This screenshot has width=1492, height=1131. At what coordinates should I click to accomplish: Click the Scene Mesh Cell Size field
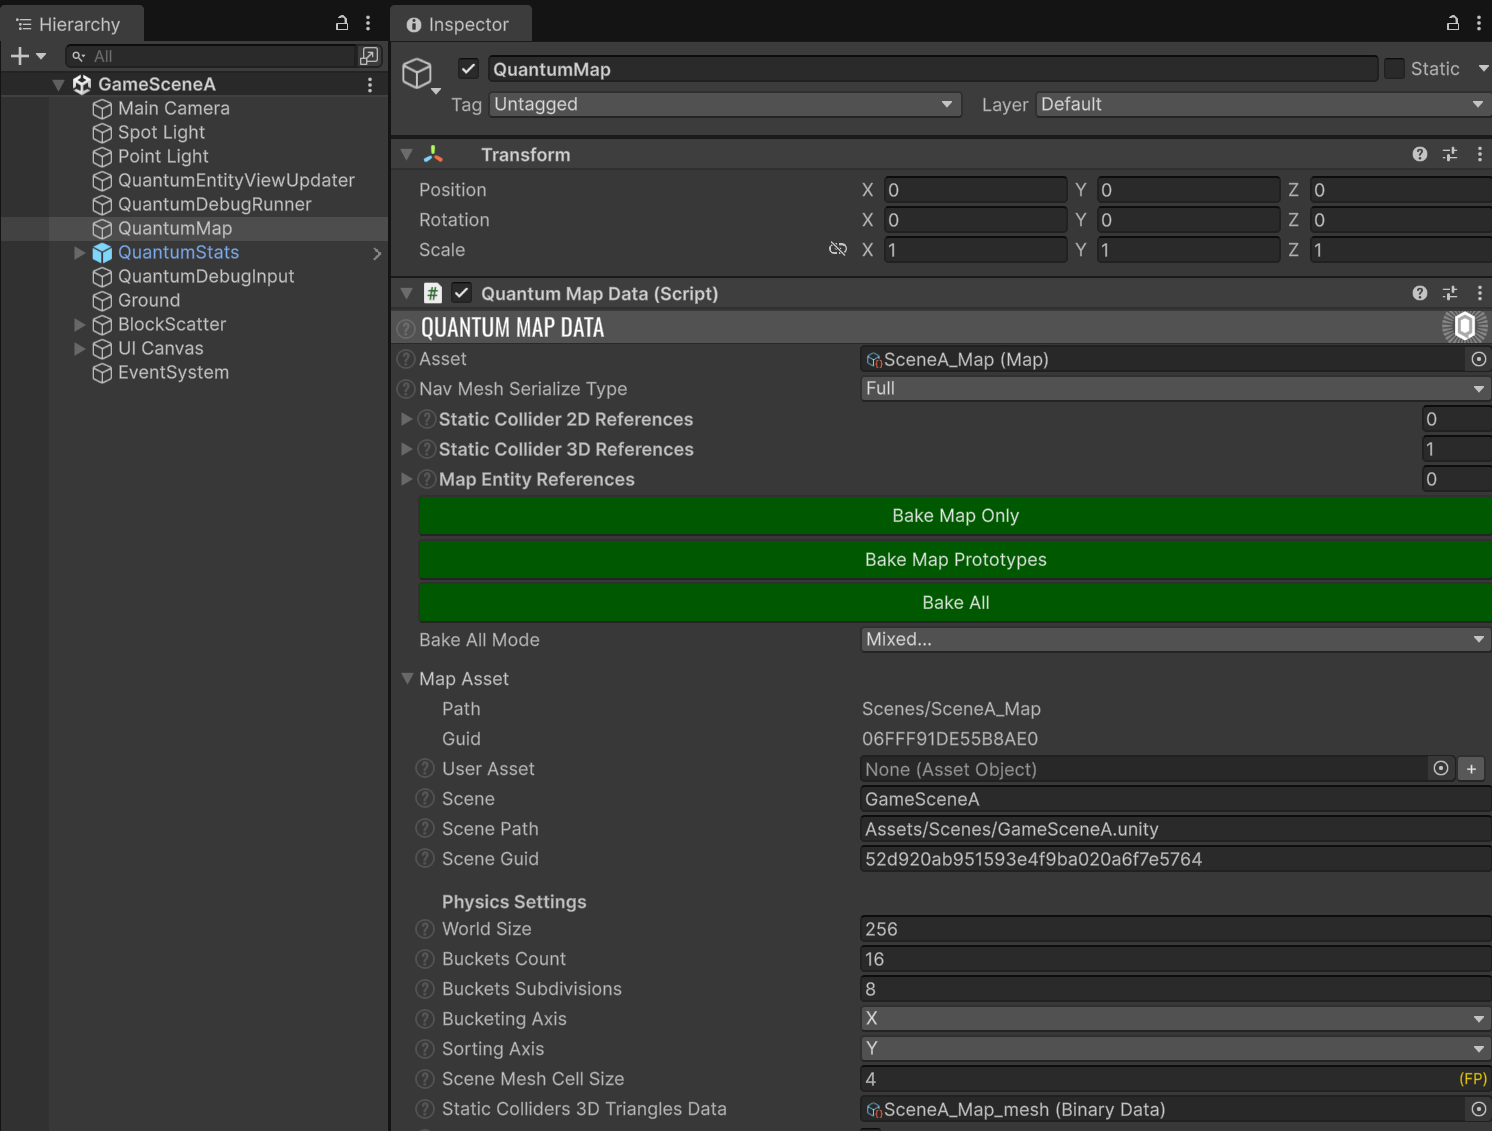(1176, 1079)
